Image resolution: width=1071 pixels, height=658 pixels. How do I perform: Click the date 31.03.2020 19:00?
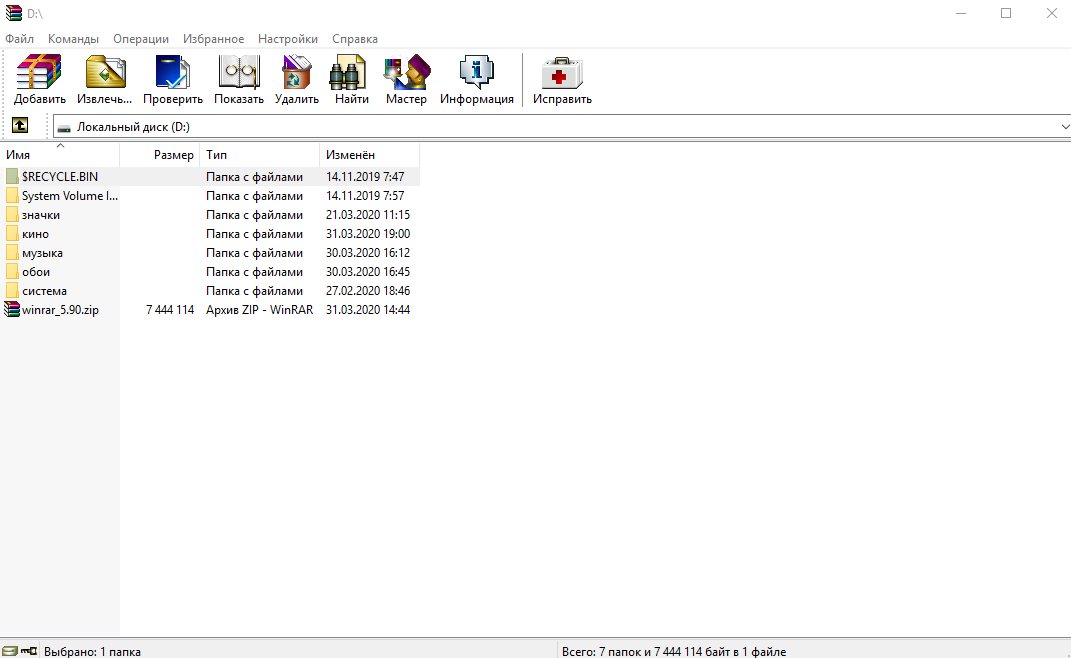pos(368,234)
